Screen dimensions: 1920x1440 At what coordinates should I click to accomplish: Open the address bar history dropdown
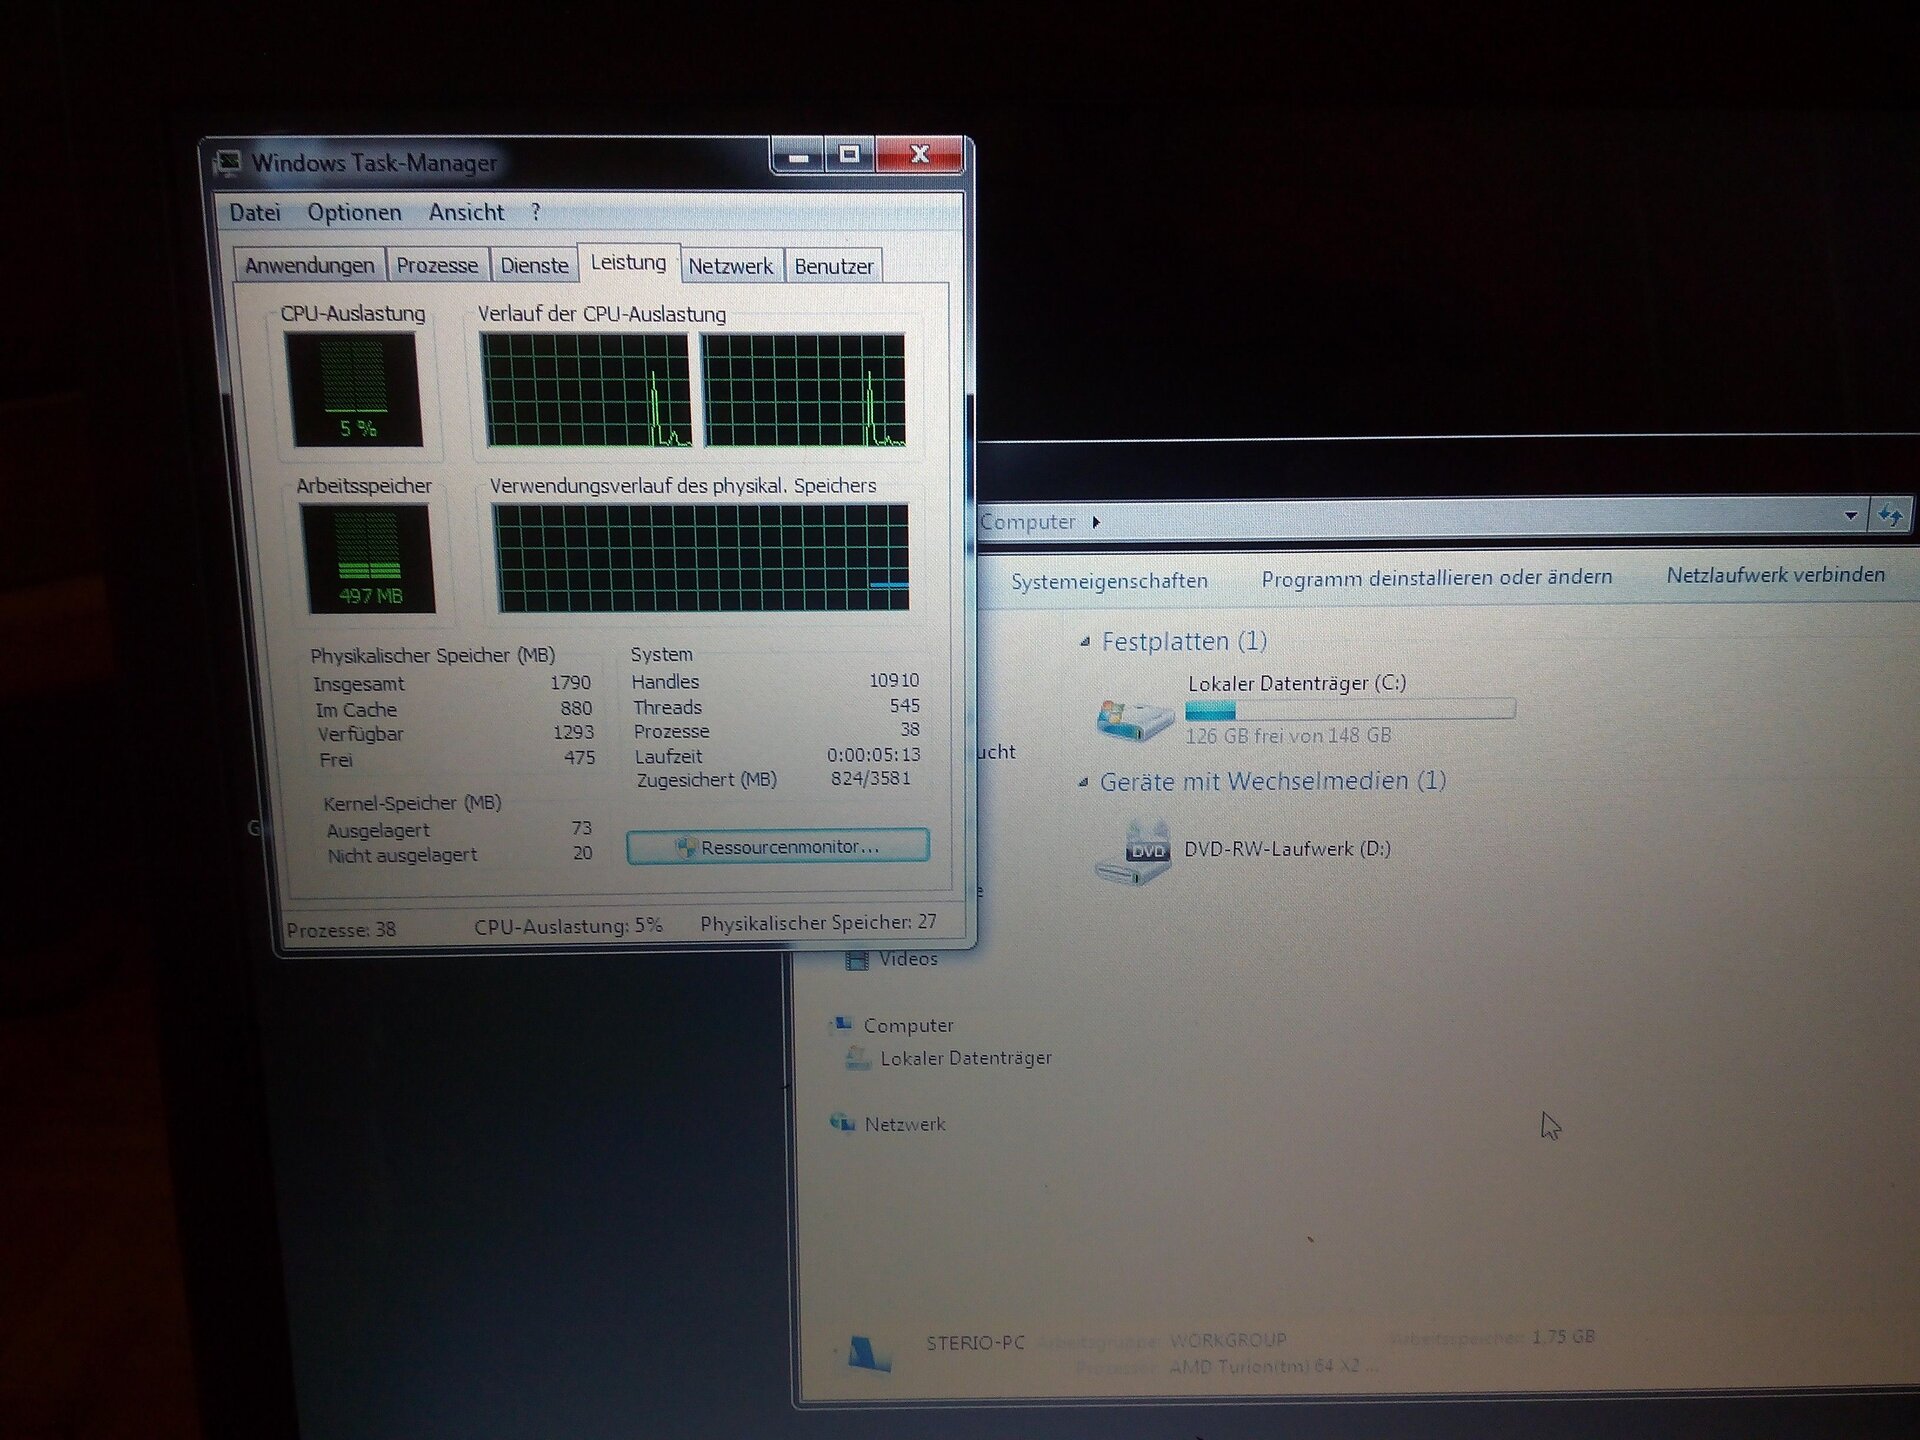click(1851, 516)
